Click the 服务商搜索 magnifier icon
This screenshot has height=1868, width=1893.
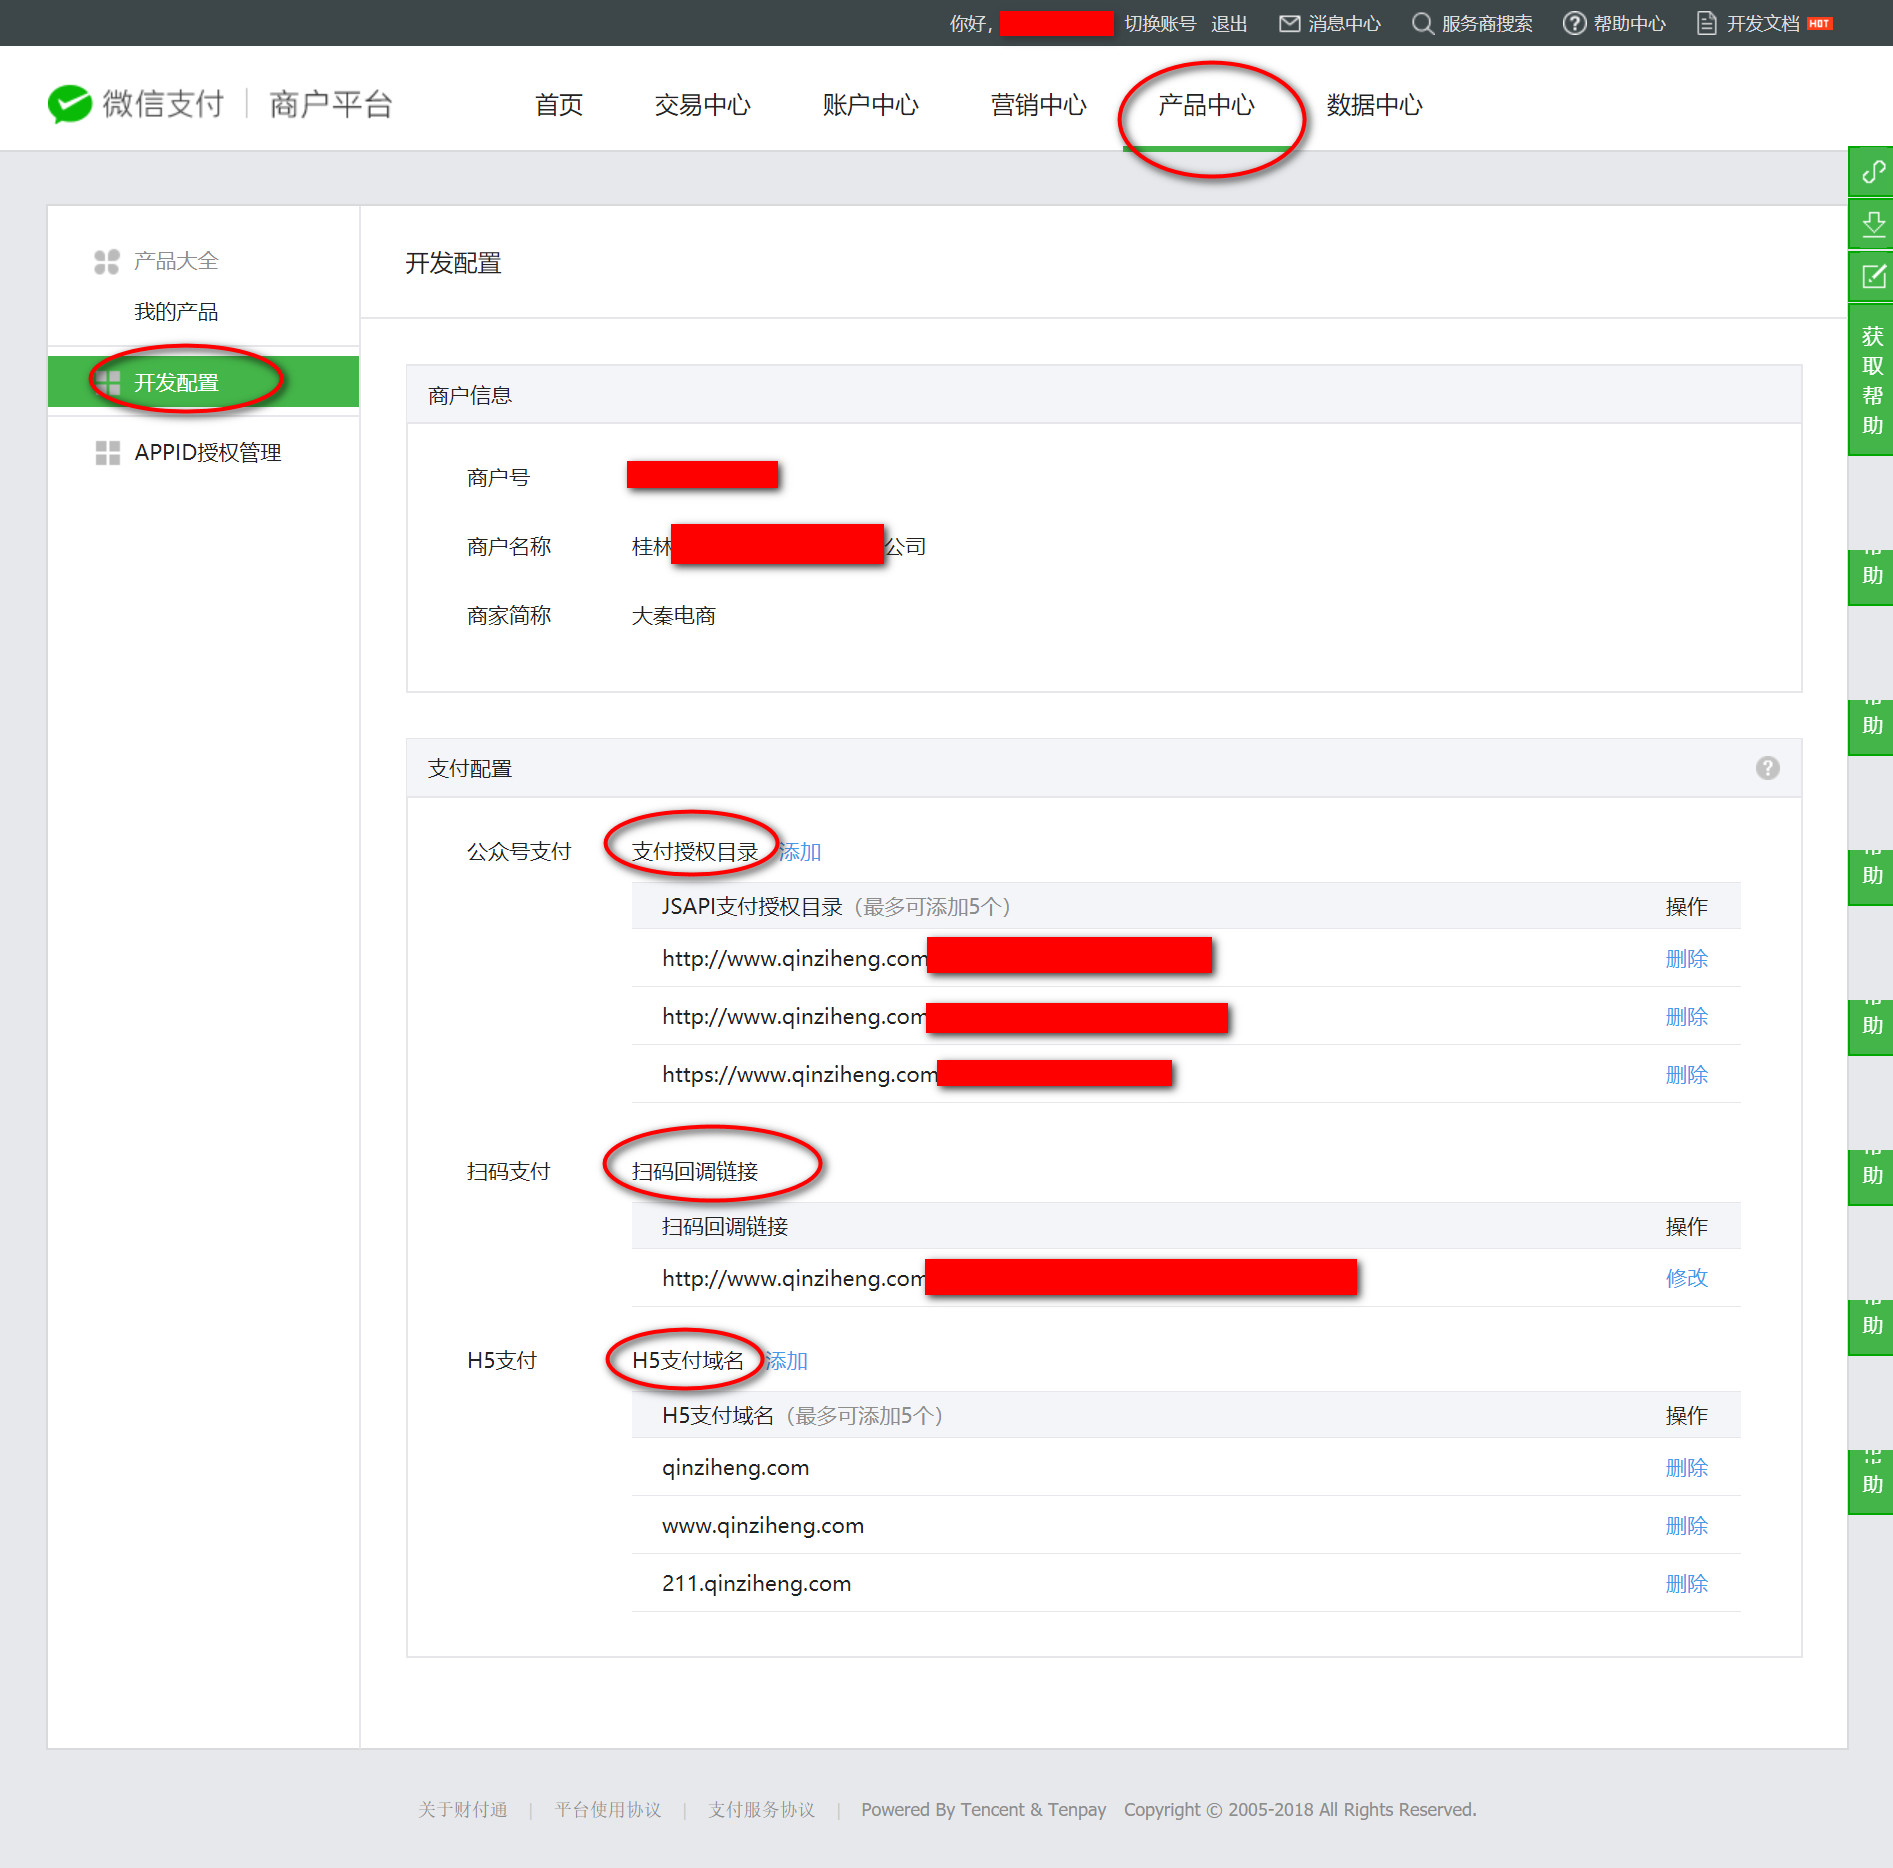tap(1422, 23)
